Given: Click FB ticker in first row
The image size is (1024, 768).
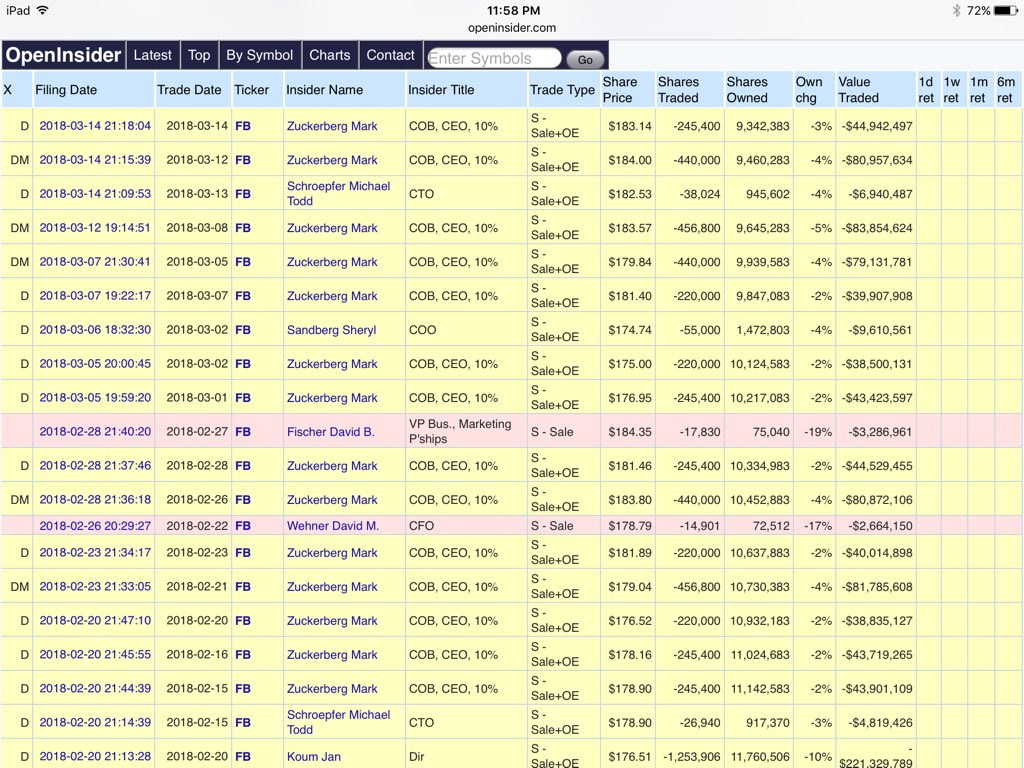Looking at the screenshot, I should pyautogui.click(x=243, y=126).
